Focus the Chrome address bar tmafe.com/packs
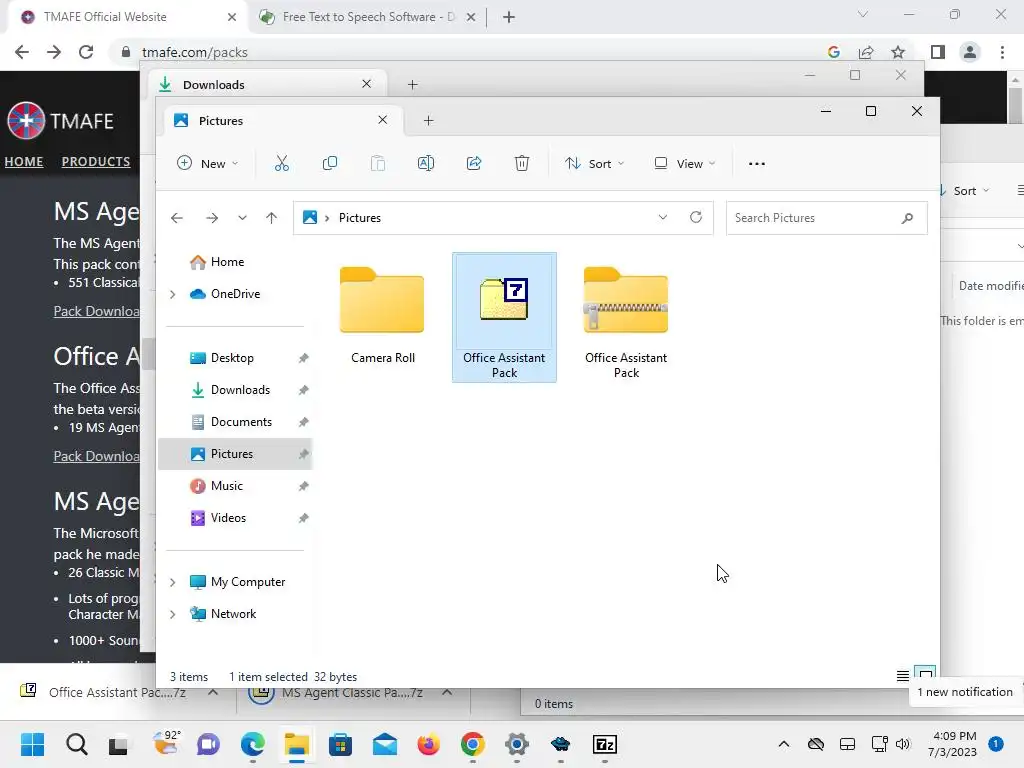This screenshot has height=768, width=1024. point(470,52)
